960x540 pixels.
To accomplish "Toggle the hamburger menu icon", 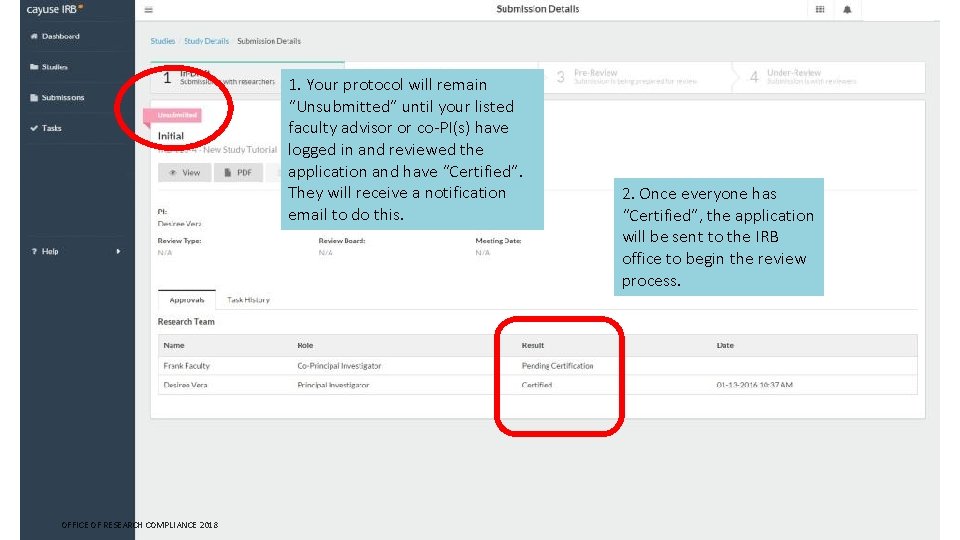I will coord(148,10).
